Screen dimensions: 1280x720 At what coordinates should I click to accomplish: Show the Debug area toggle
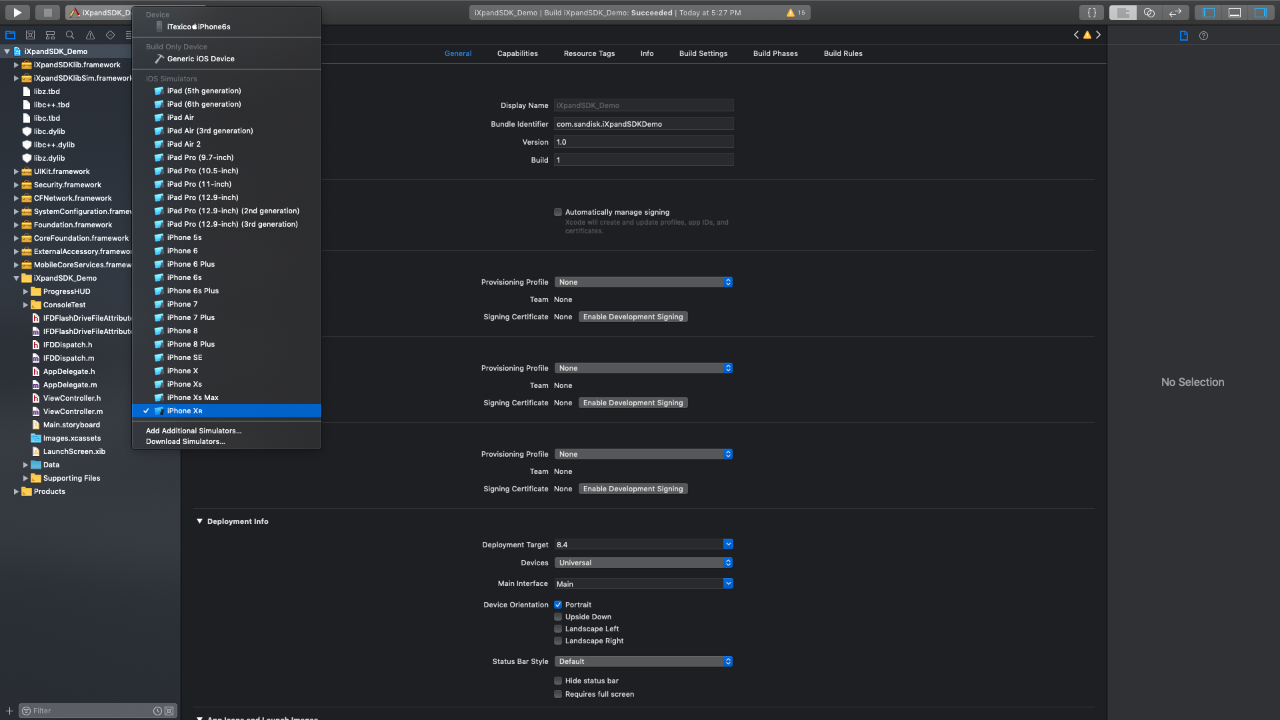(x=1235, y=12)
